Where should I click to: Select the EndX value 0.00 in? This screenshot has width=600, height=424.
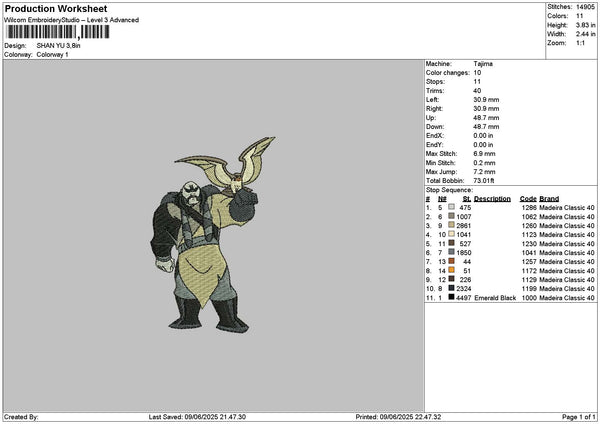[x=483, y=136]
